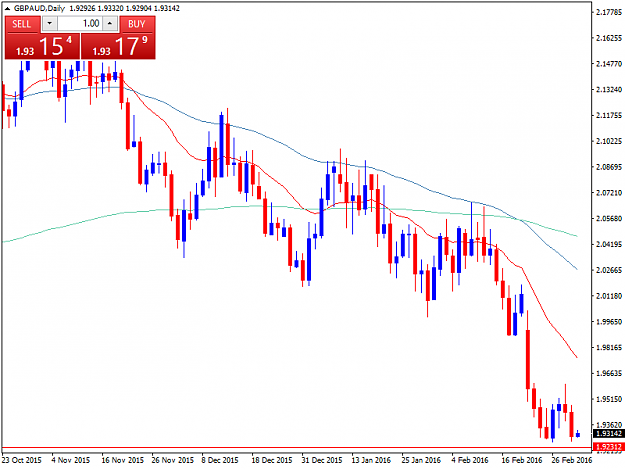Click the 2.10225 price scale label

(609, 141)
